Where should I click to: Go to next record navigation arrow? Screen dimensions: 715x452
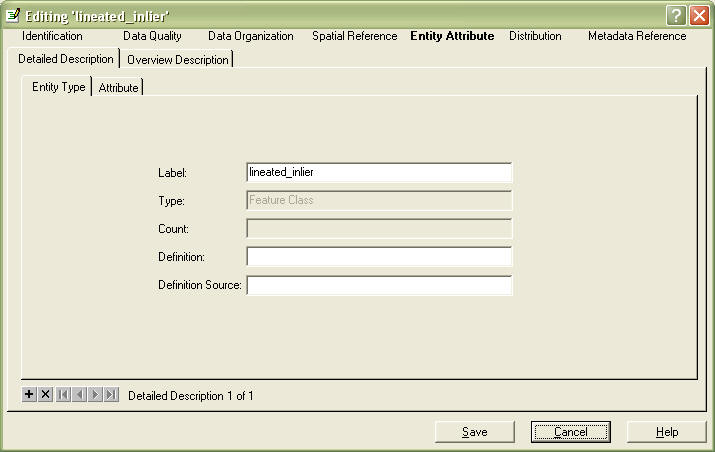point(95,395)
